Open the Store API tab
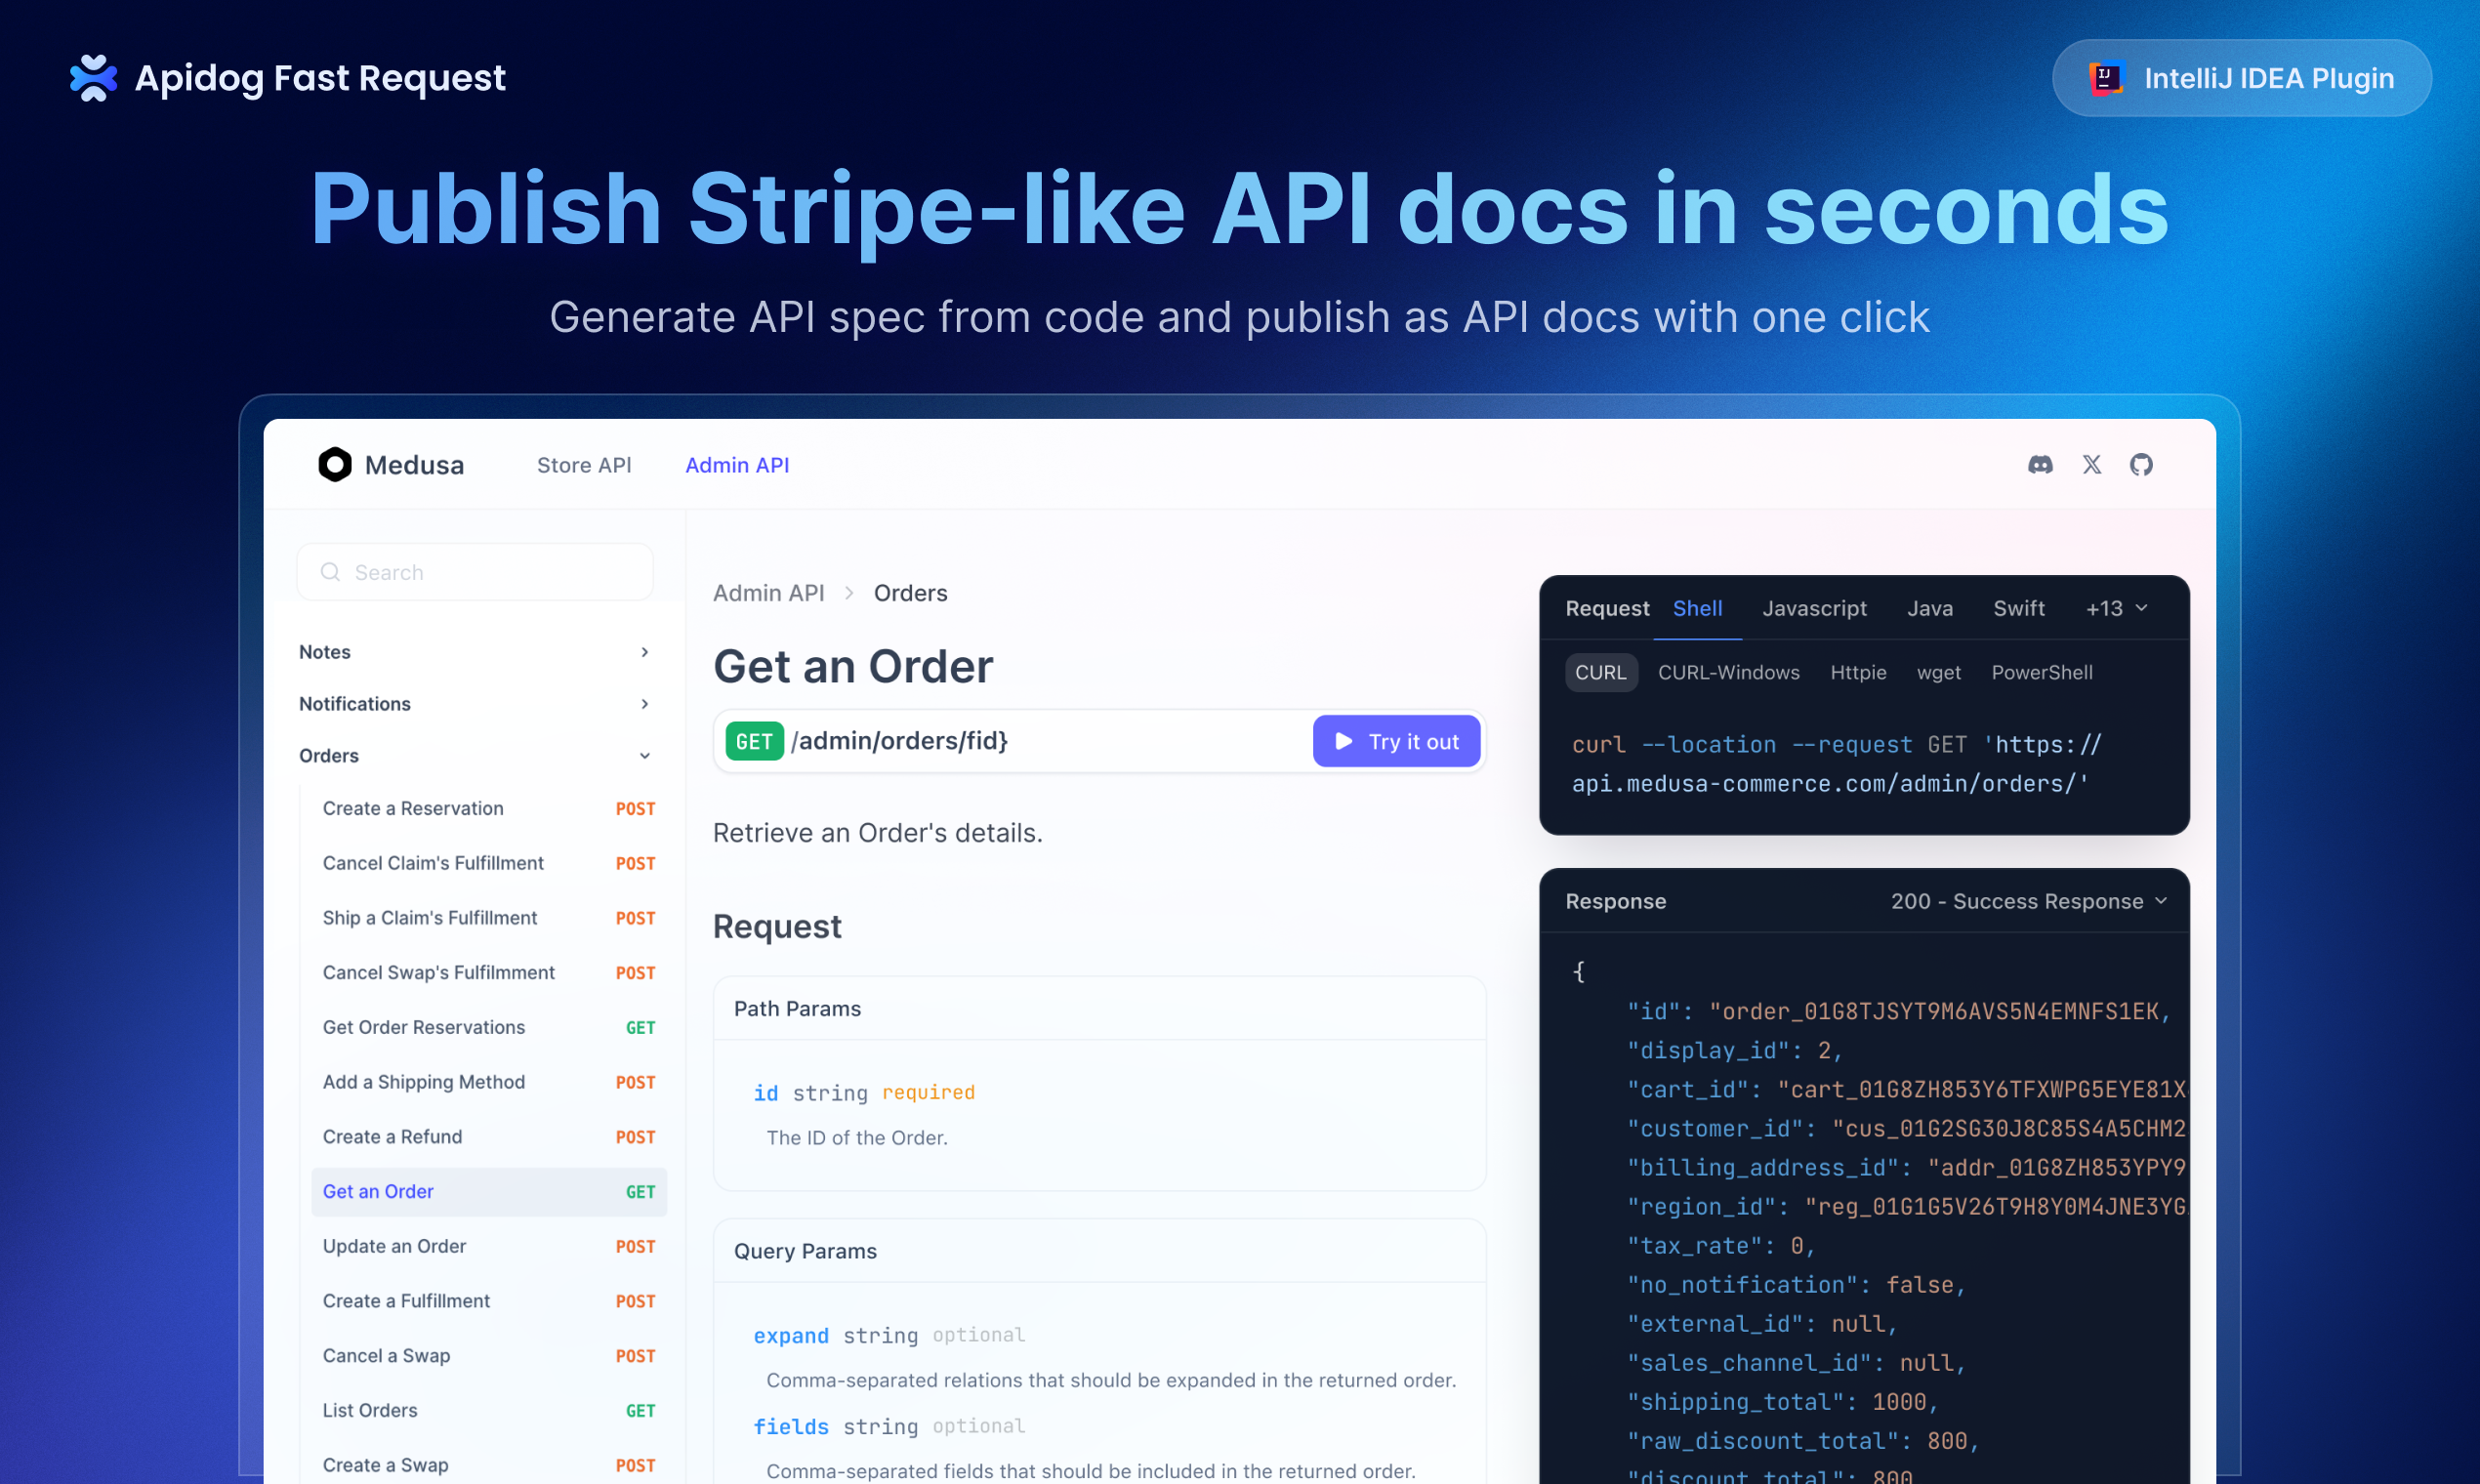This screenshot has height=1484, width=2480. (584, 465)
